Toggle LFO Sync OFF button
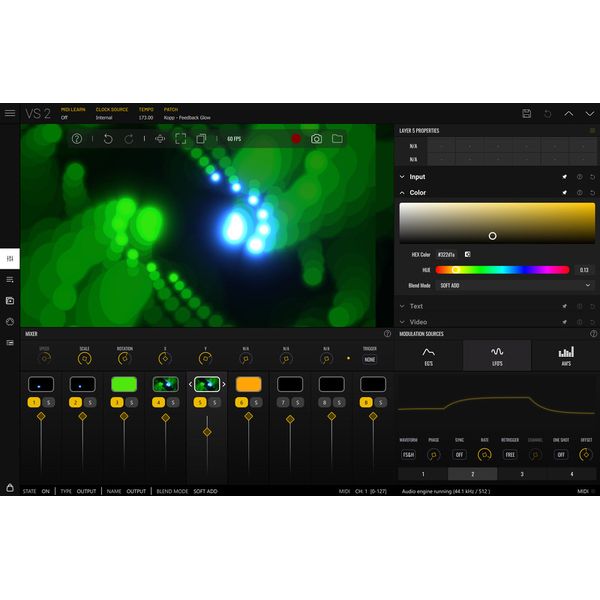The image size is (600, 600). tap(459, 455)
